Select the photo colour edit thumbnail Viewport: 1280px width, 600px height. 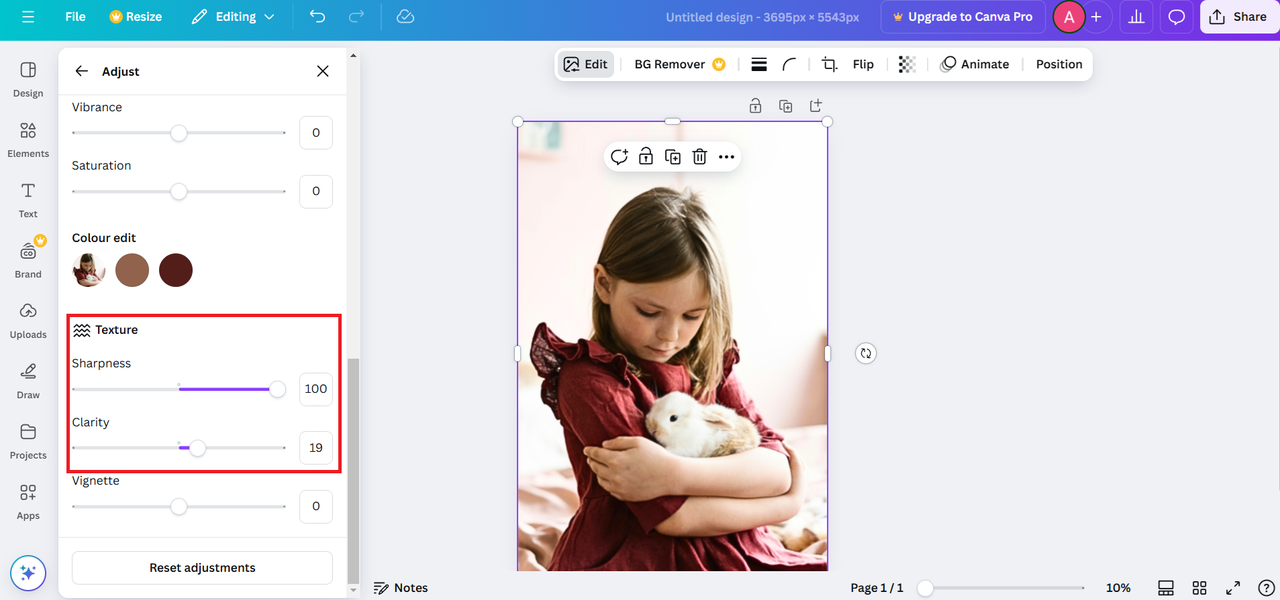[x=89, y=270]
